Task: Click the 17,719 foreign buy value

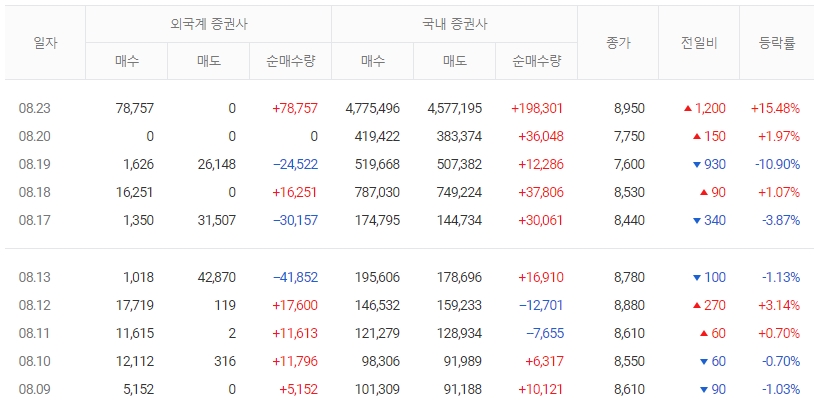Action: point(135,305)
